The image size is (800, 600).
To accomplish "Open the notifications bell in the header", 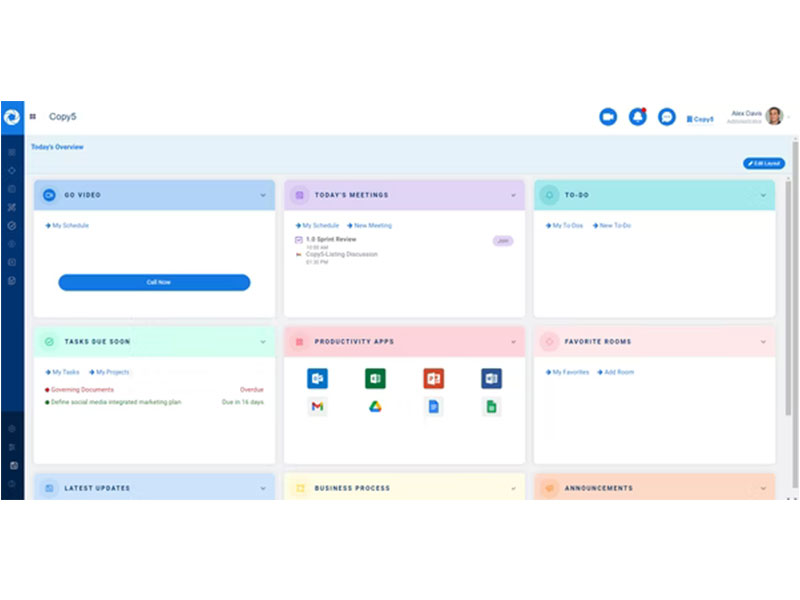I will 638,117.
